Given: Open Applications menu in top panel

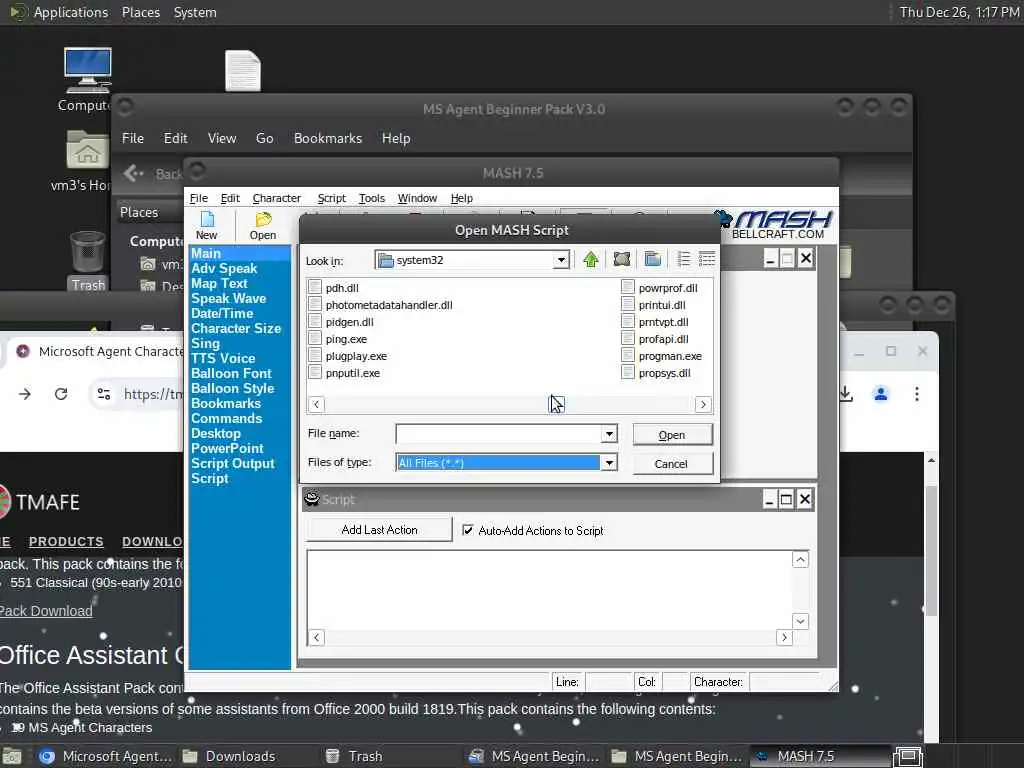Looking at the screenshot, I should pyautogui.click(x=71, y=12).
